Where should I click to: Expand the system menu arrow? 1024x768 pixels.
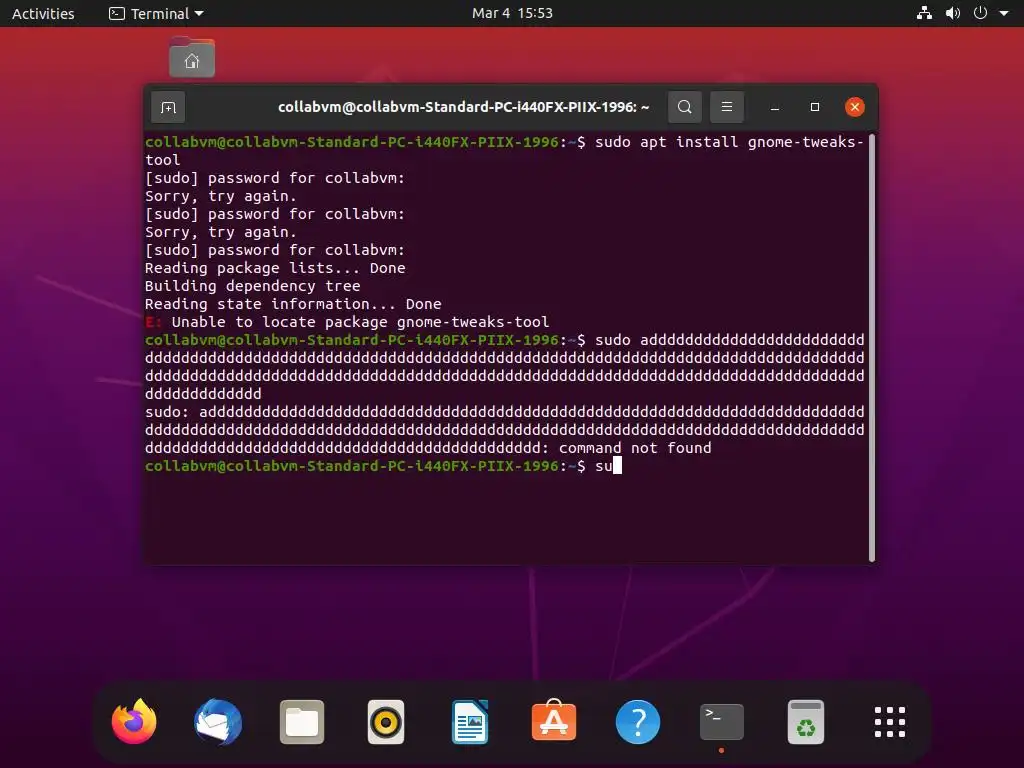[1004, 13]
